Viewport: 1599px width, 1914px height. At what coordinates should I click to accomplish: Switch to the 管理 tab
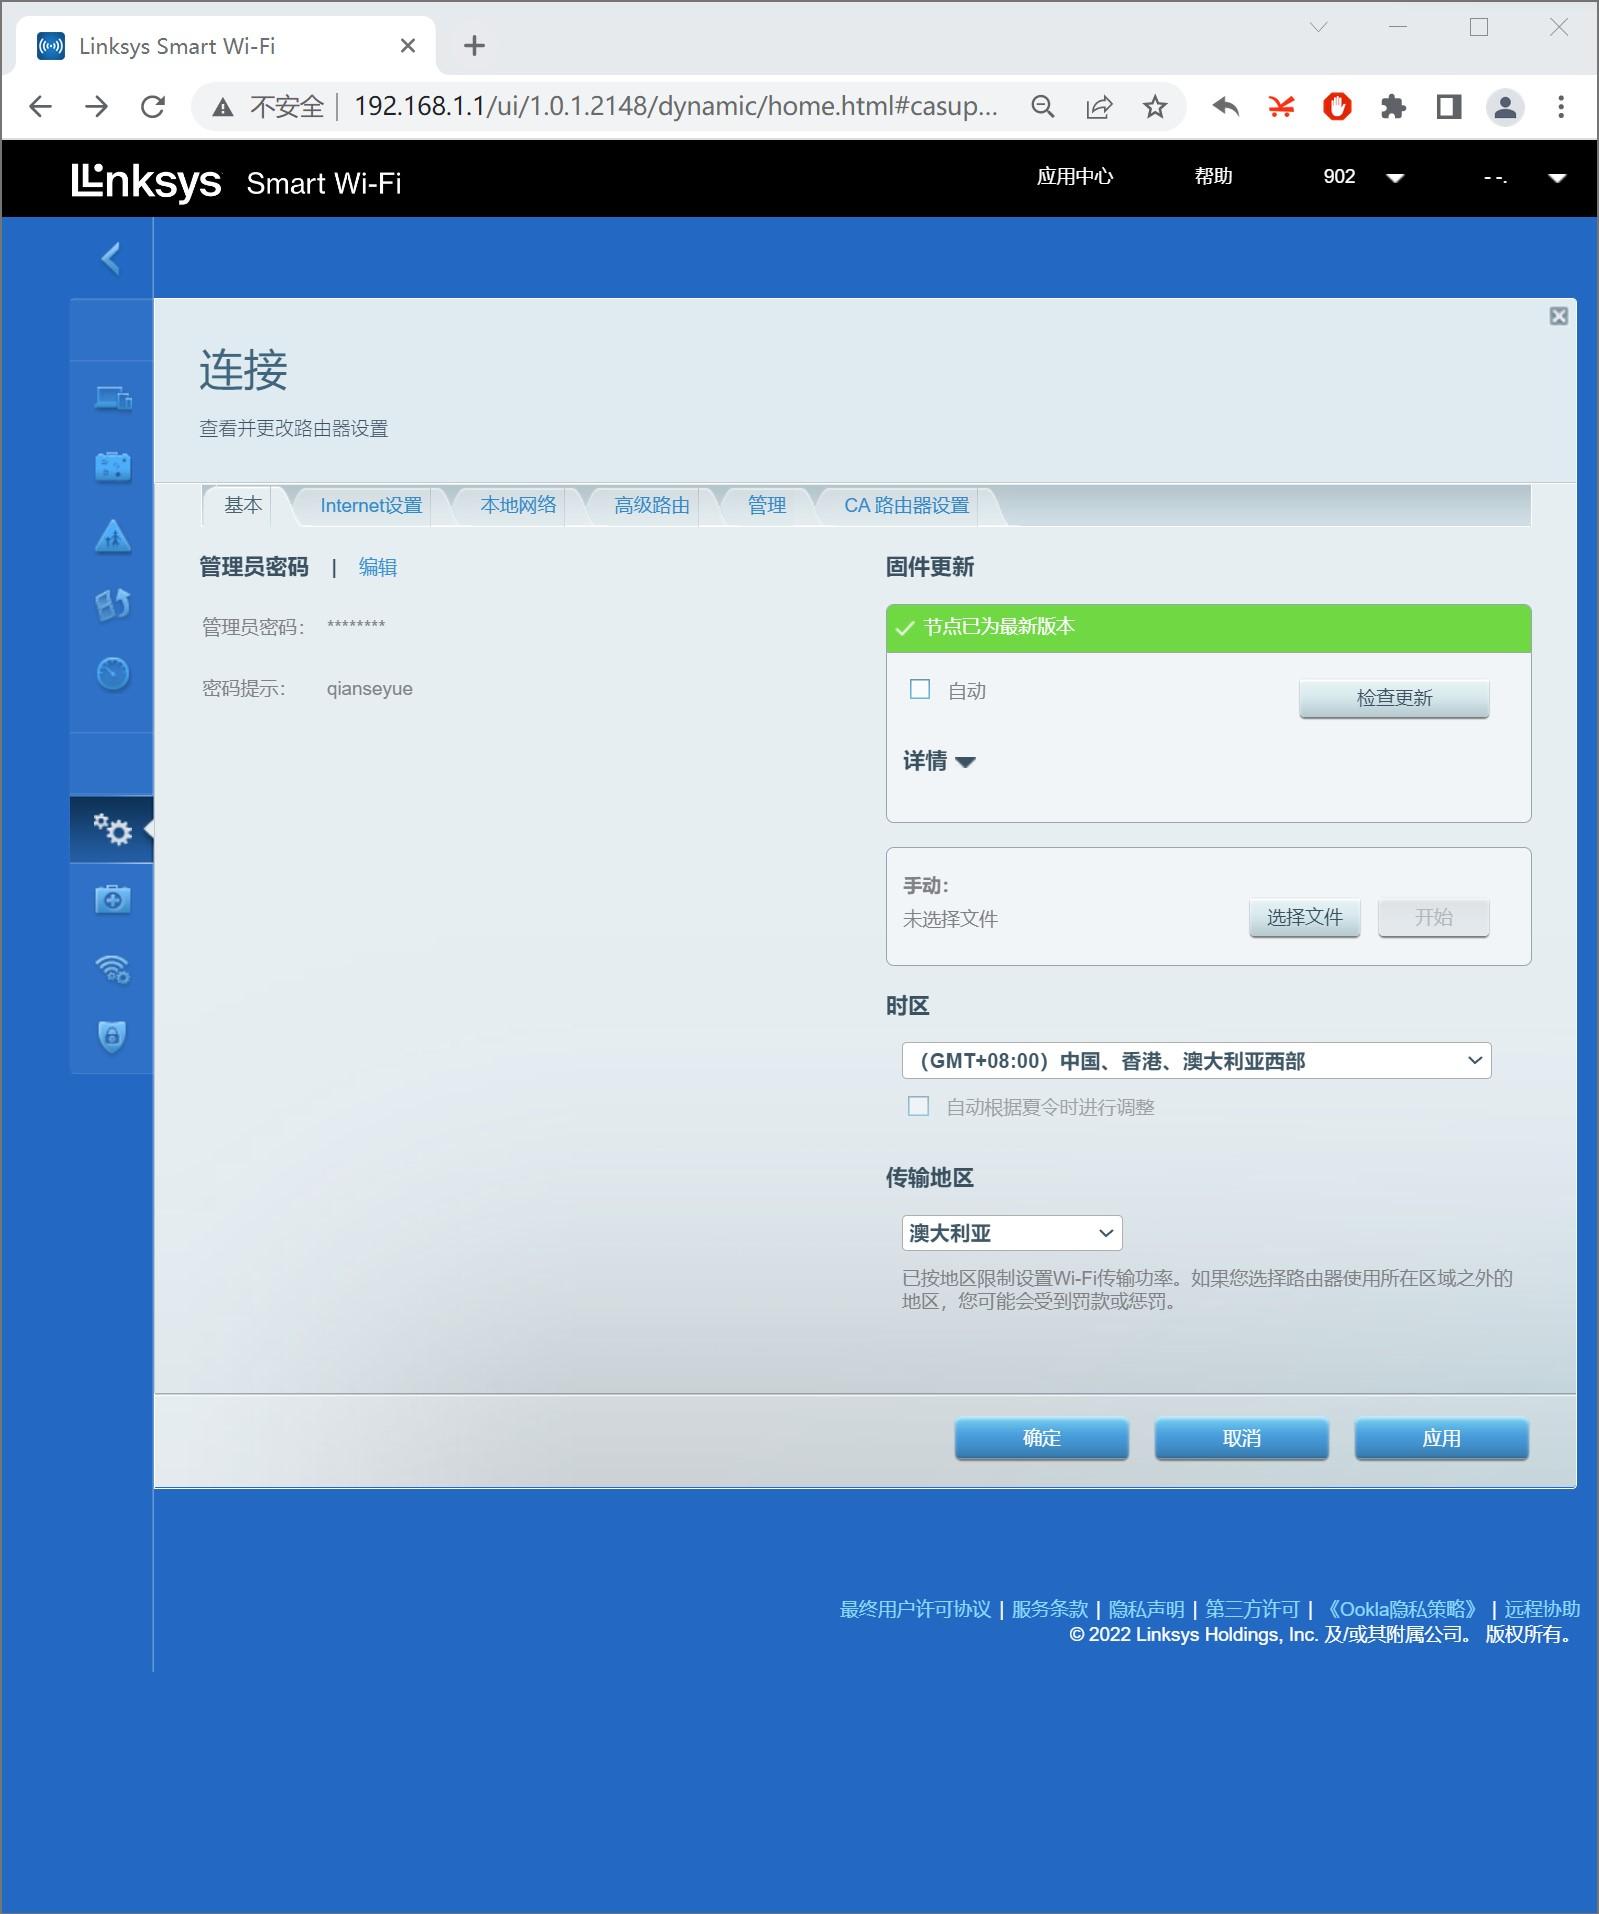click(767, 505)
